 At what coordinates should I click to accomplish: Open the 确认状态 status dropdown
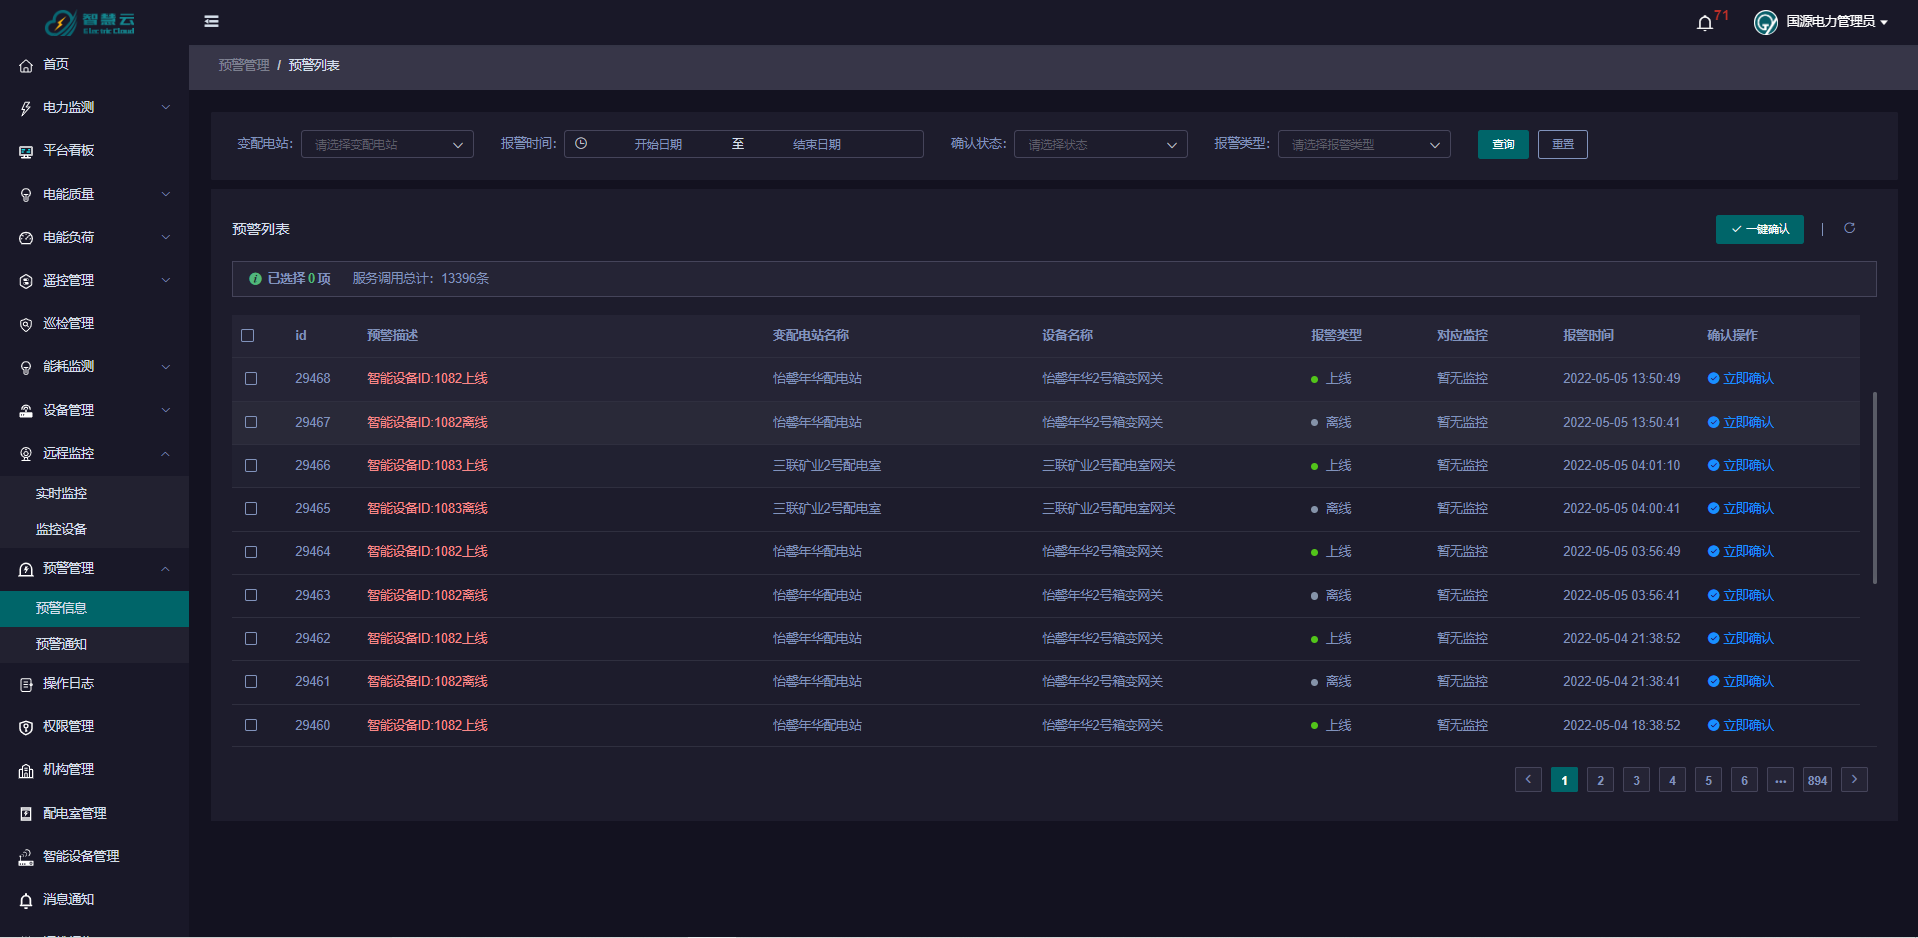1100,145
